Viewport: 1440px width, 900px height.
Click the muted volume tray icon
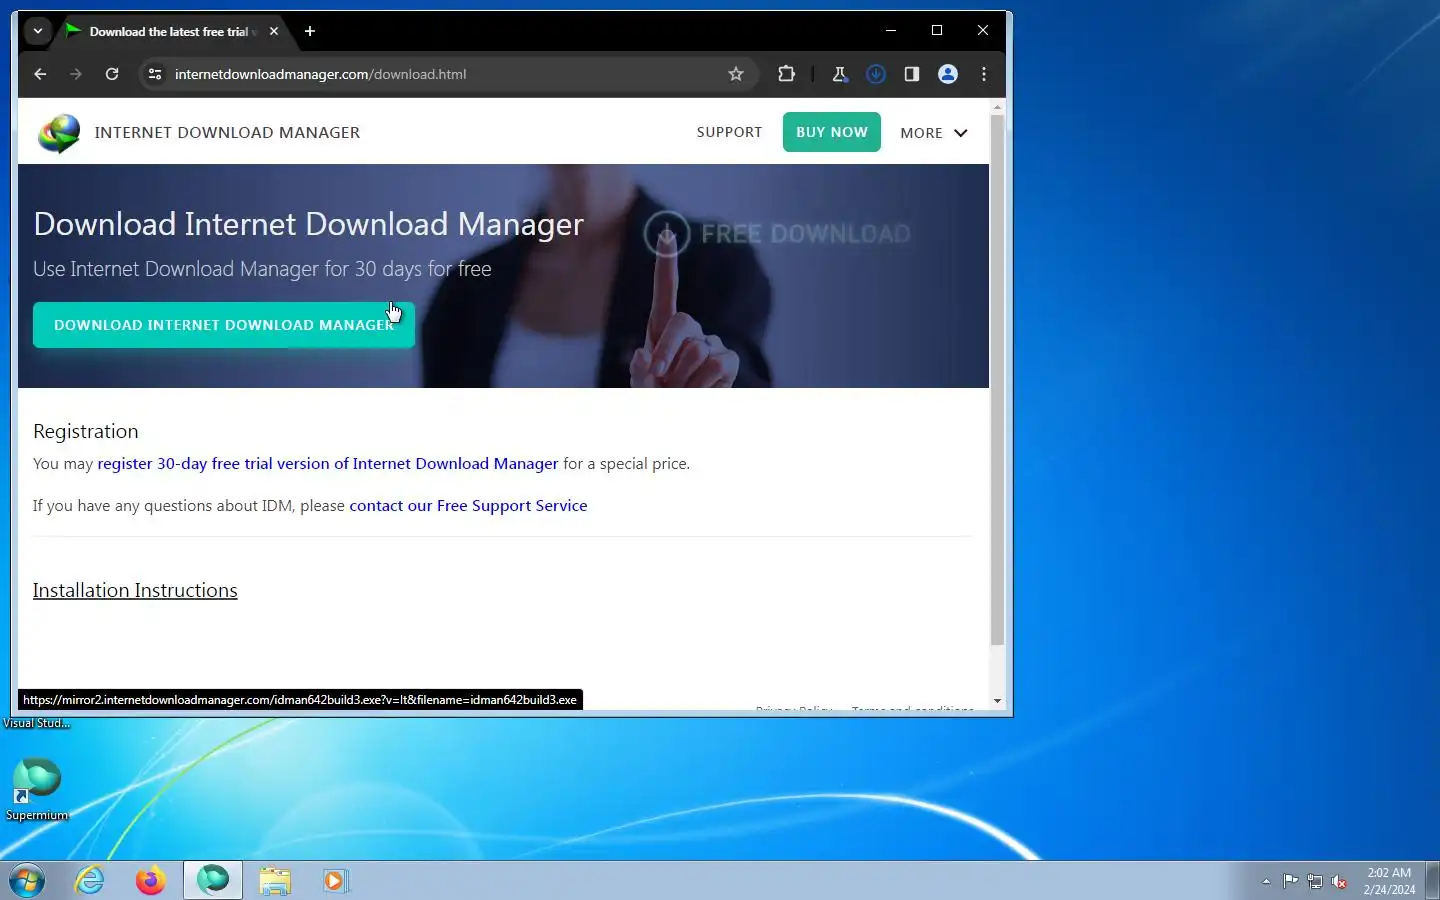1339,882
